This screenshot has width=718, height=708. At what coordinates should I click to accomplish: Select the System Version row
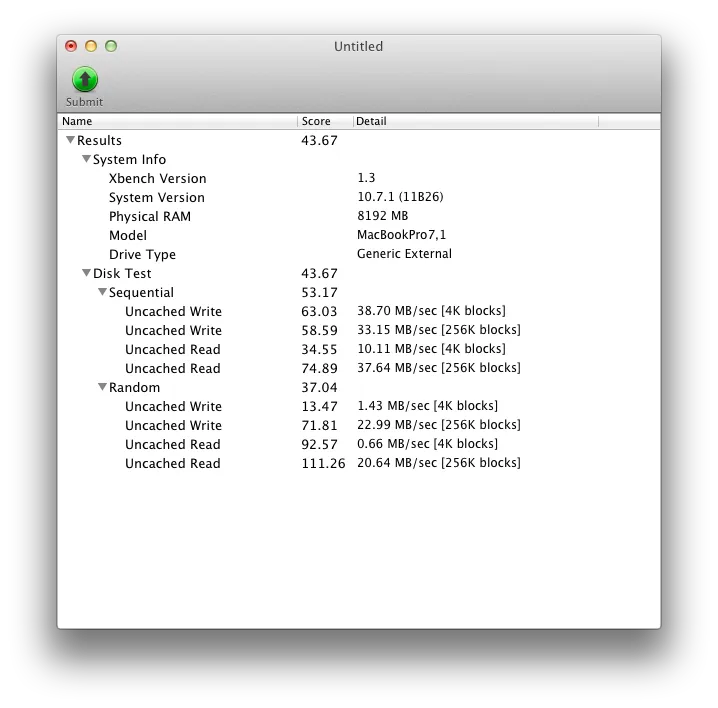(x=156, y=198)
